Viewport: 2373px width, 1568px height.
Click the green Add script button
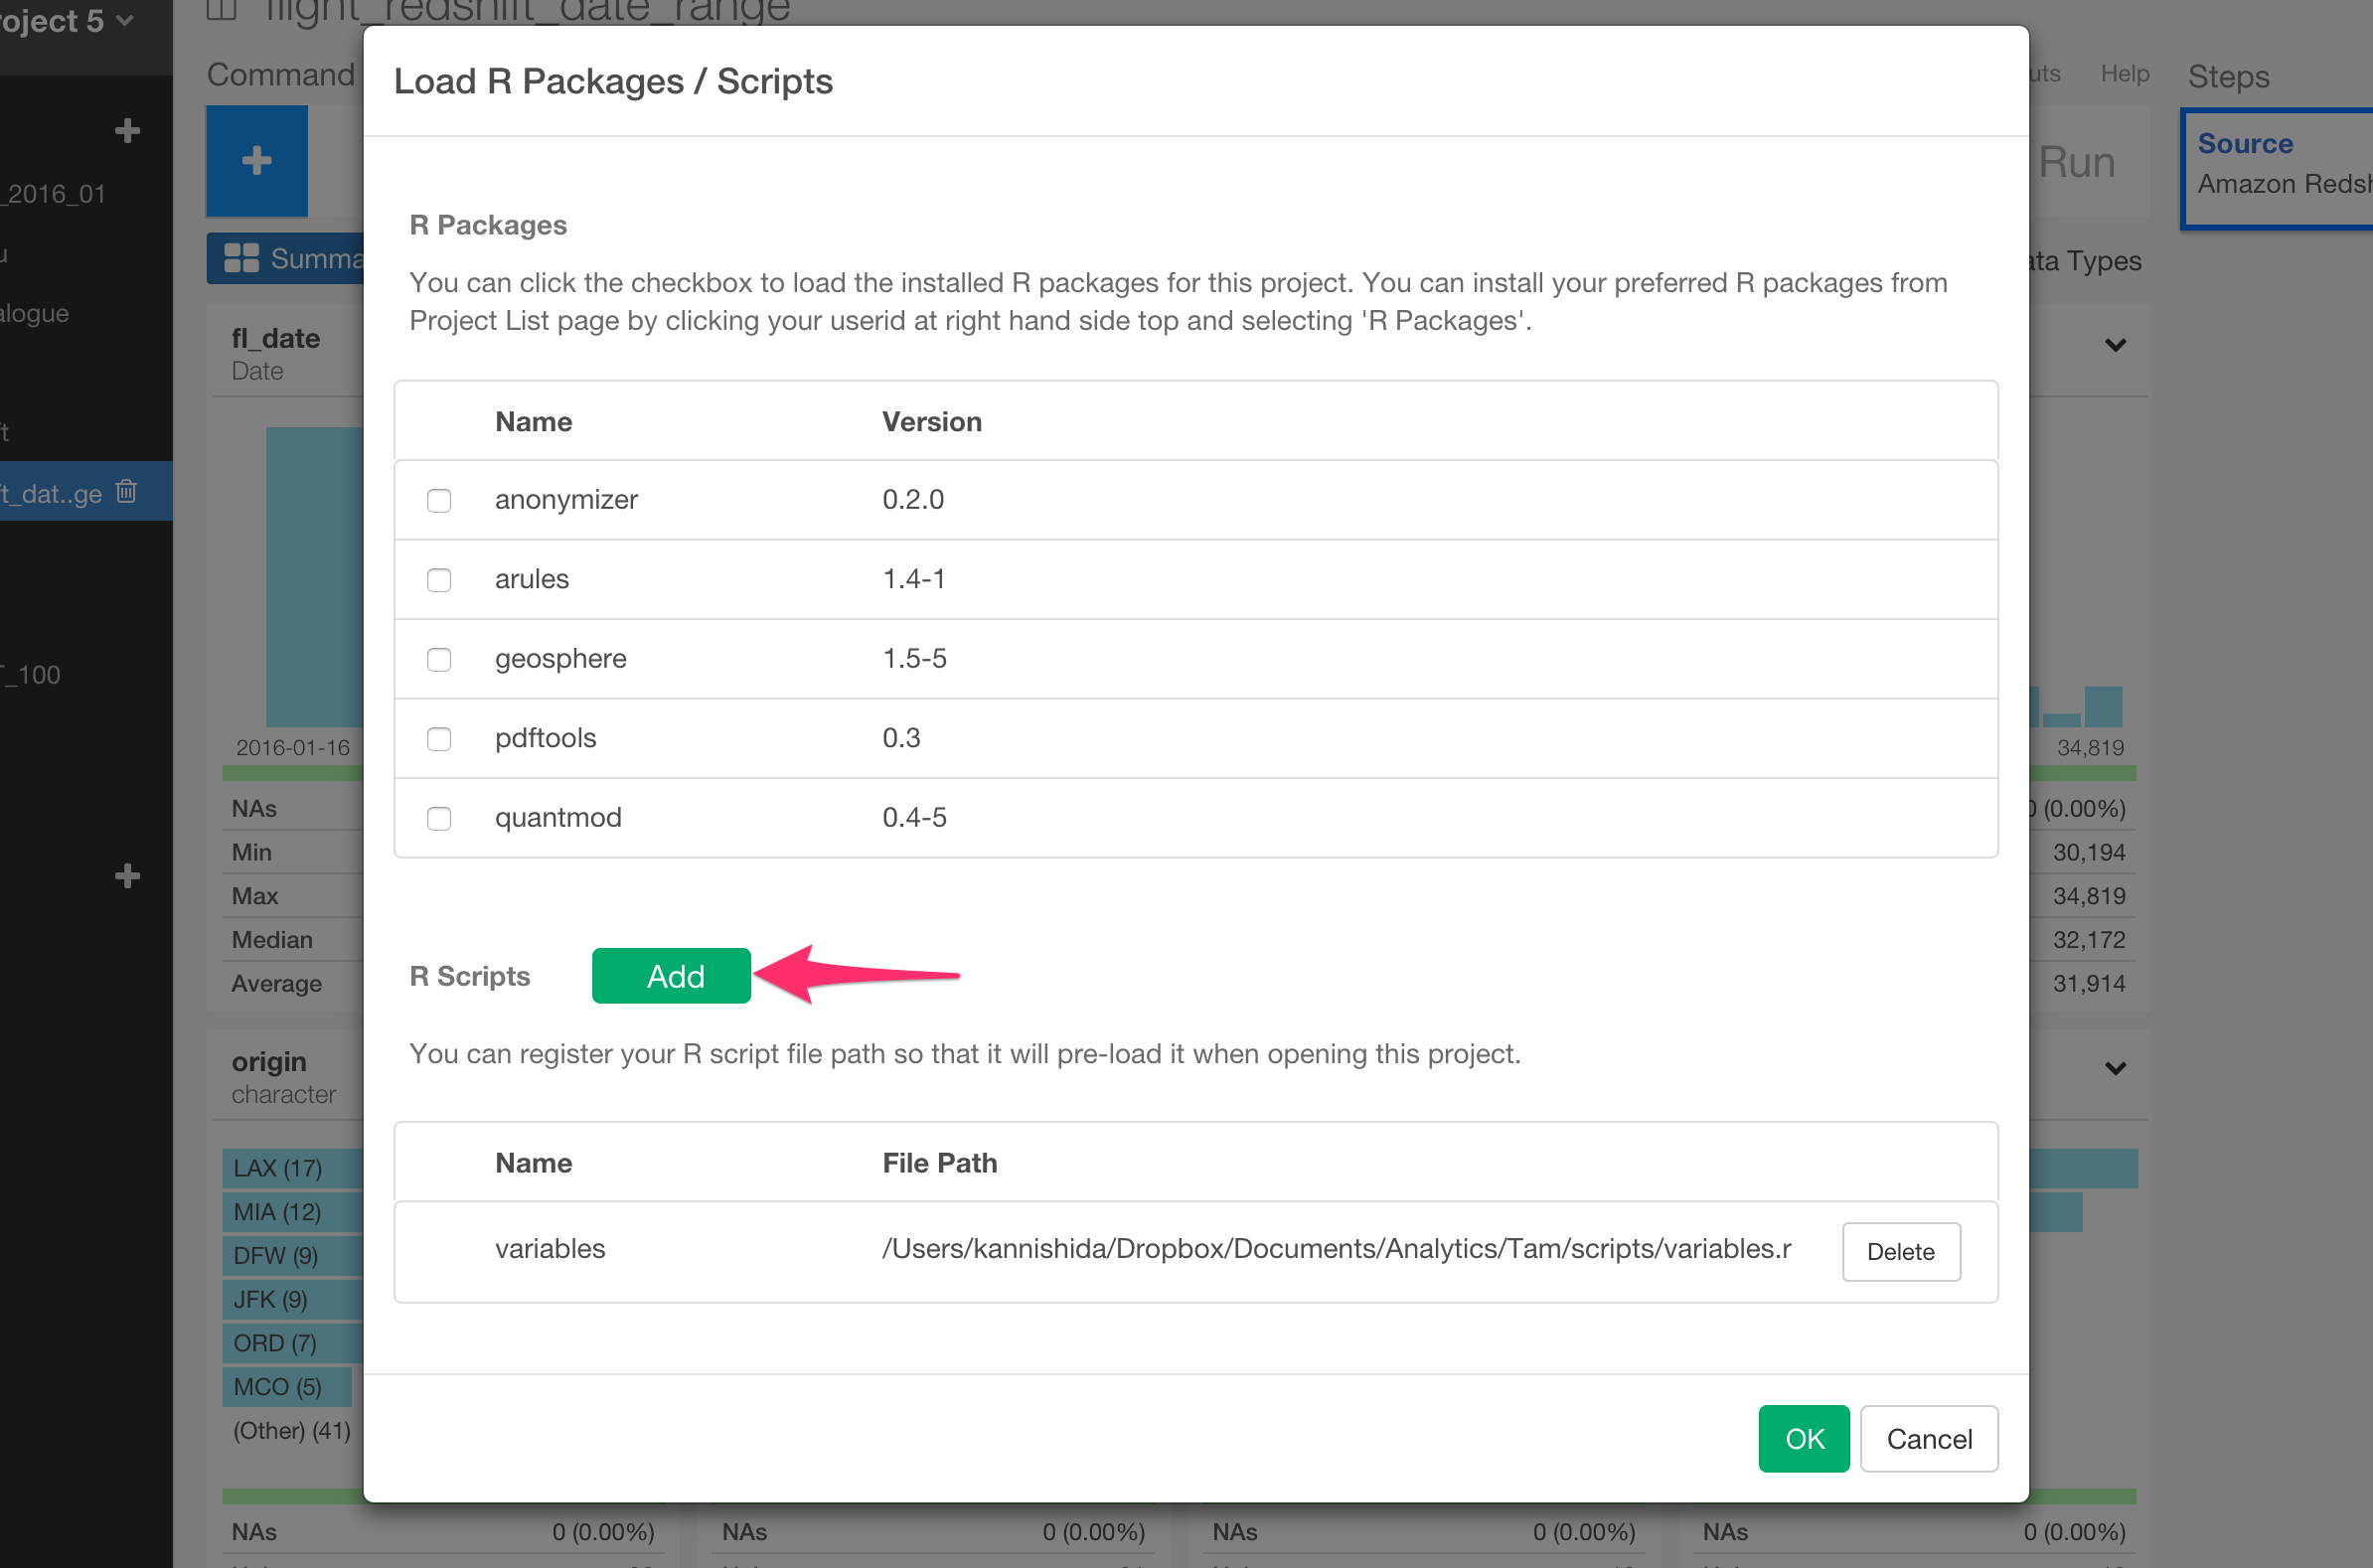(x=670, y=976)
